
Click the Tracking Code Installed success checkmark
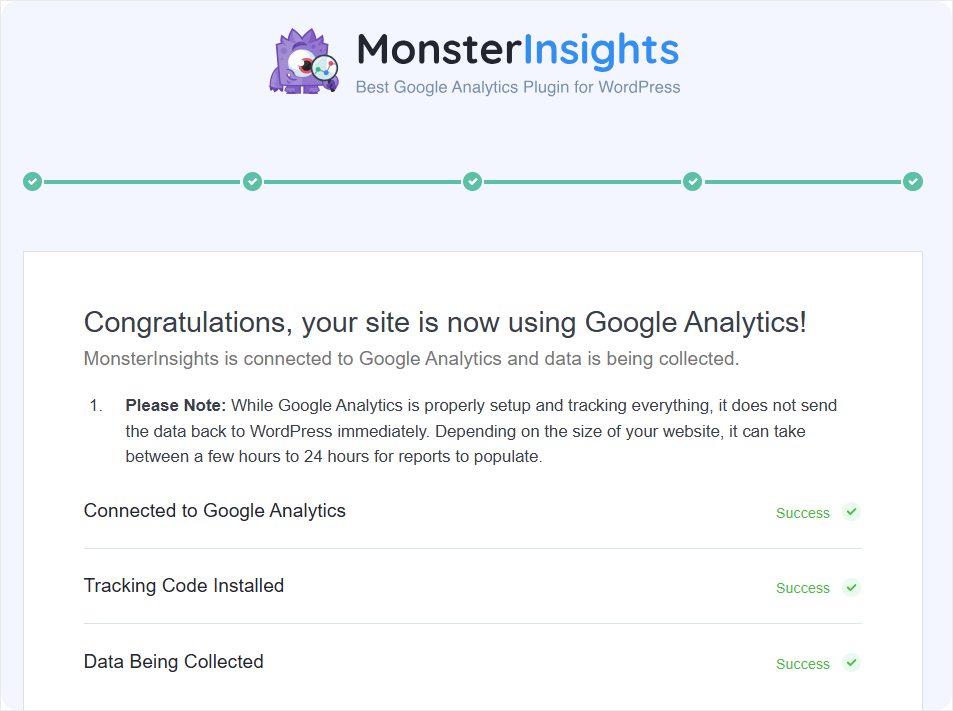click(852, 588)
